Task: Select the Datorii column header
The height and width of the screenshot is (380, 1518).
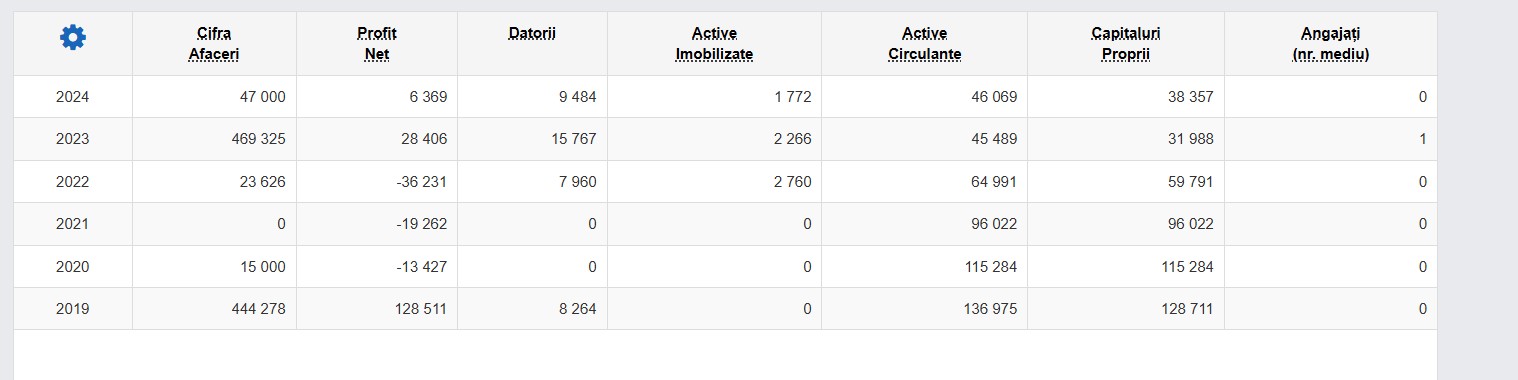Action: coord(532,34)
